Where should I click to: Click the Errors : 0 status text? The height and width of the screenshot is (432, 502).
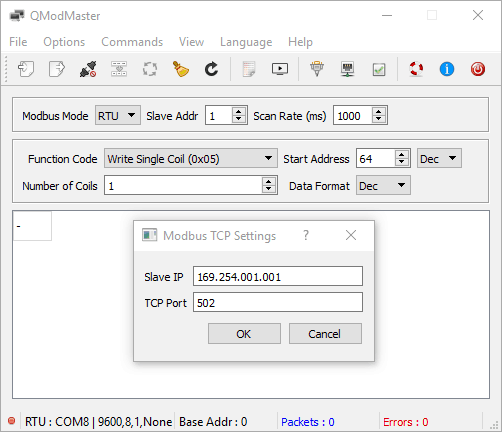(x=406, y=422)
